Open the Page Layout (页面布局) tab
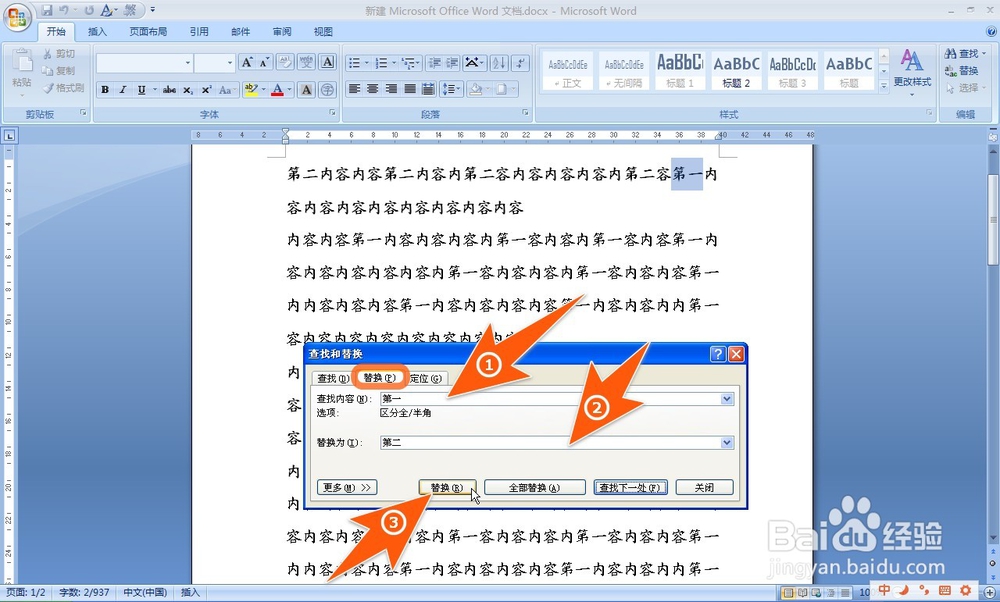 tap(148, 31)
